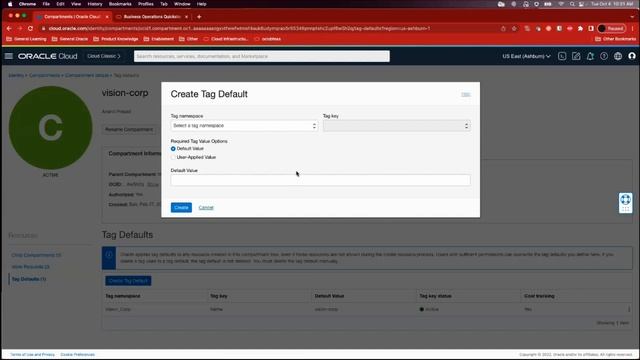Open macOS Spotlight search icon

tap(572, 4)
